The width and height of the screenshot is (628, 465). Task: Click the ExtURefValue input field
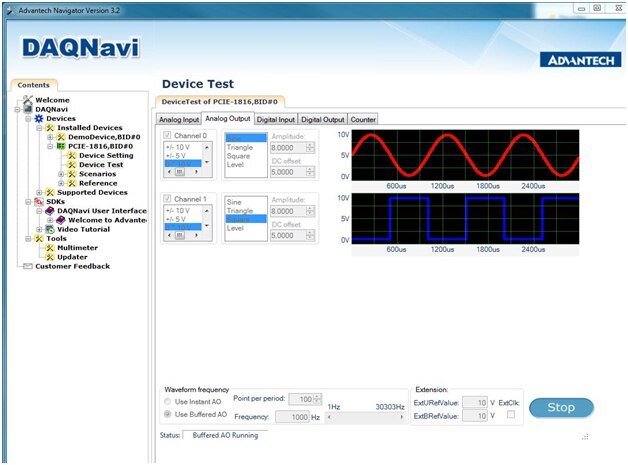475,402
